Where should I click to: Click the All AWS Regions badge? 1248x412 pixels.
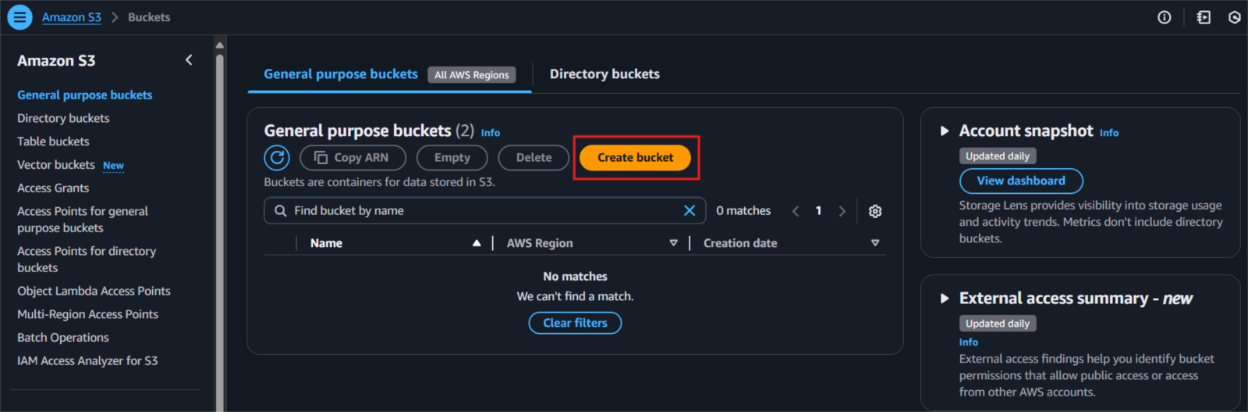pyautogui.click(x=472, y=75)
